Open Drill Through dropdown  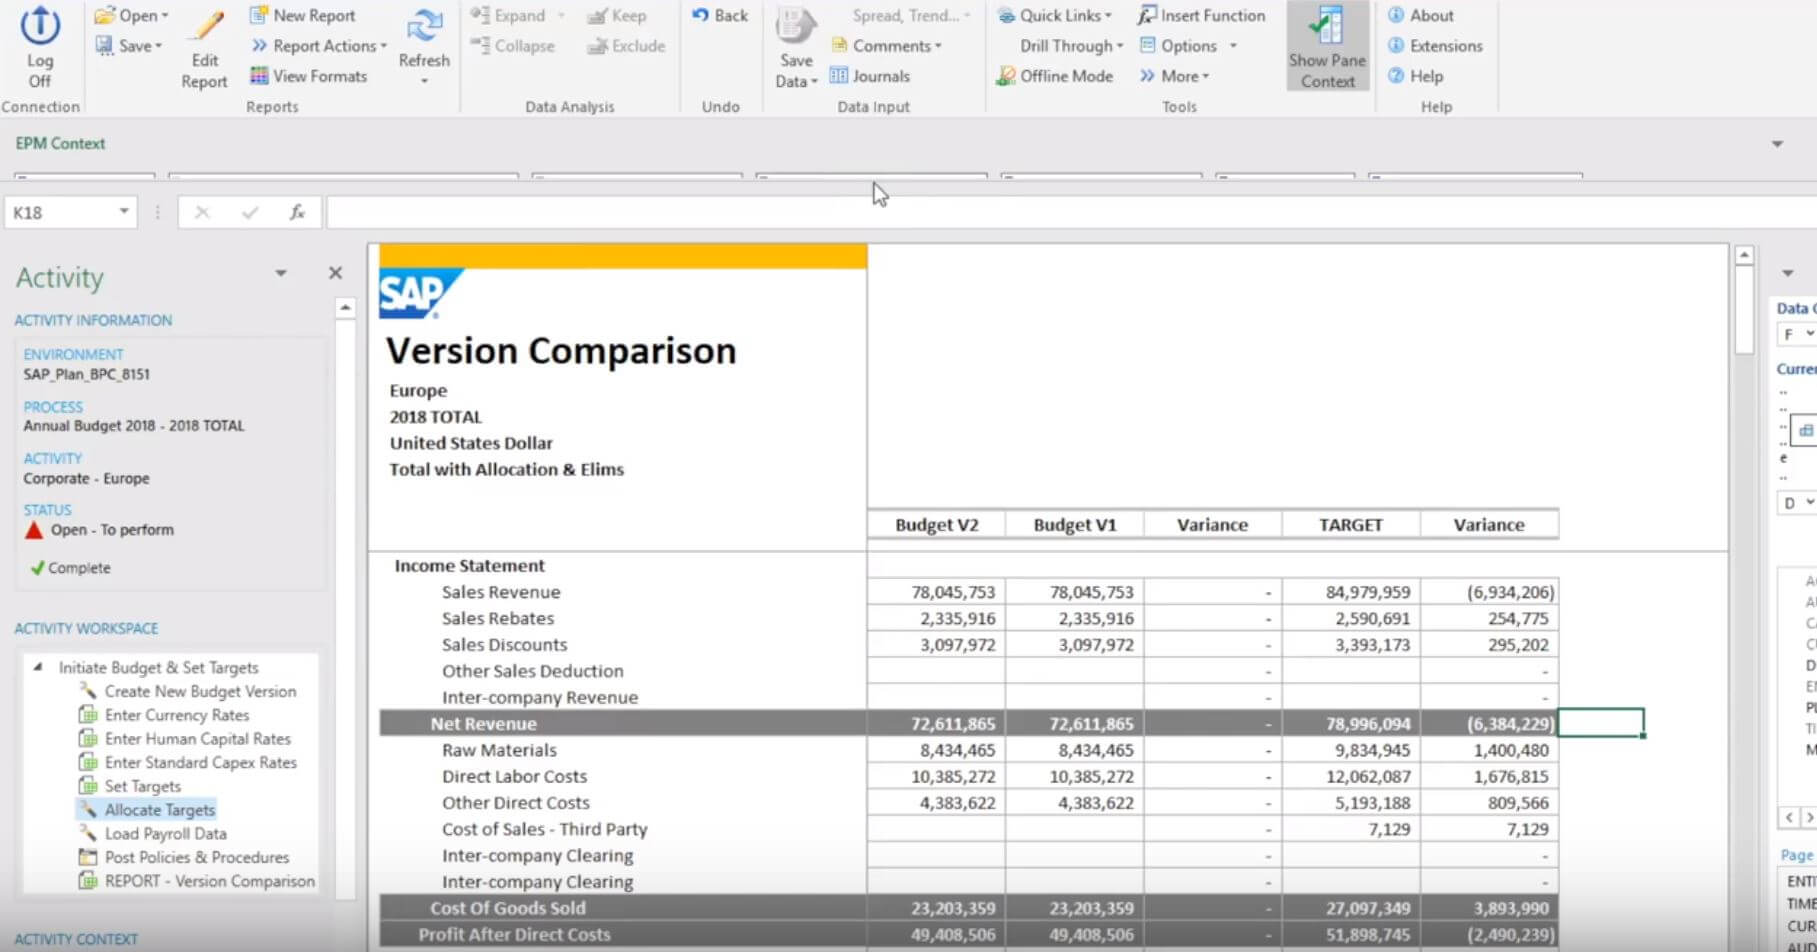click(1071, 46)
